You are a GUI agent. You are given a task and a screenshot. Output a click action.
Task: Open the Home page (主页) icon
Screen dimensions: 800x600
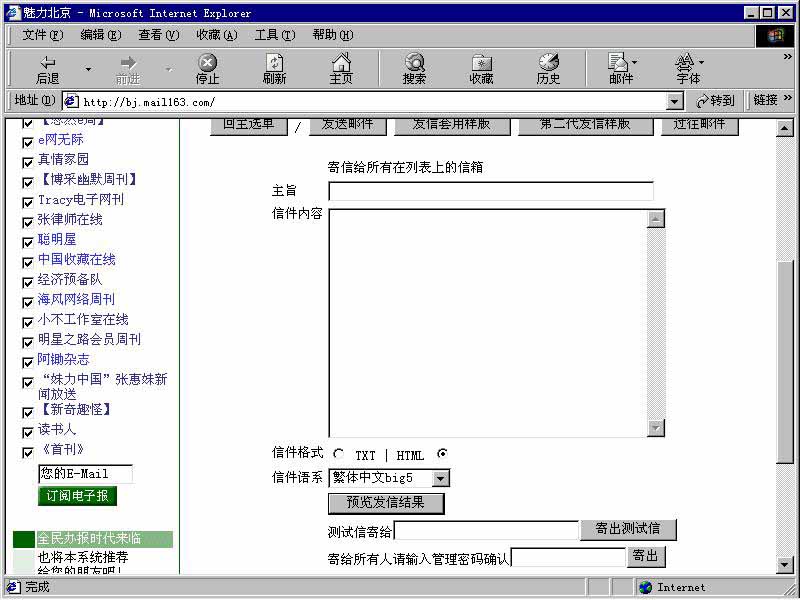click(343, 68)
